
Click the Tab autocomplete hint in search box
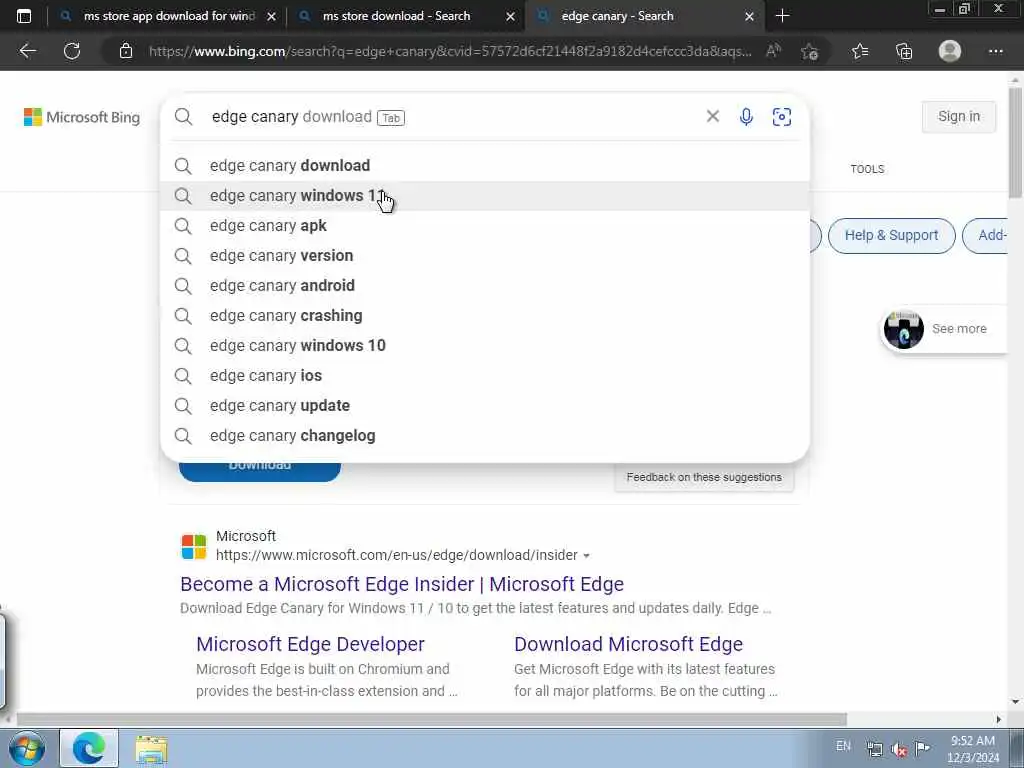pos(391,118)
